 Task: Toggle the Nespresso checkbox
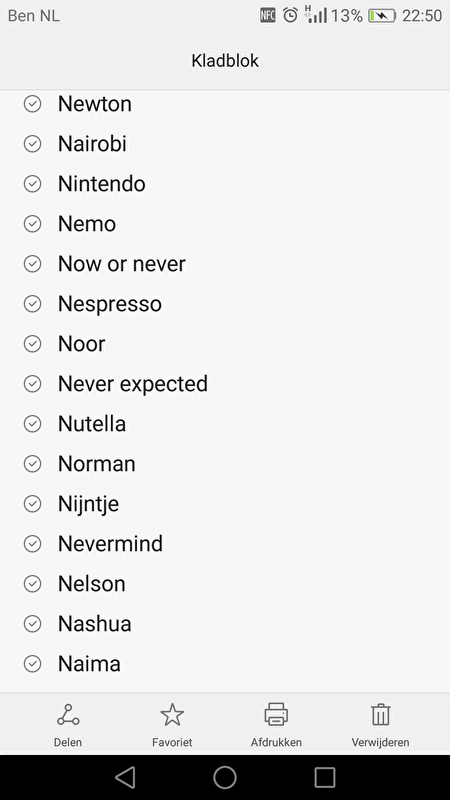point(33,304)
